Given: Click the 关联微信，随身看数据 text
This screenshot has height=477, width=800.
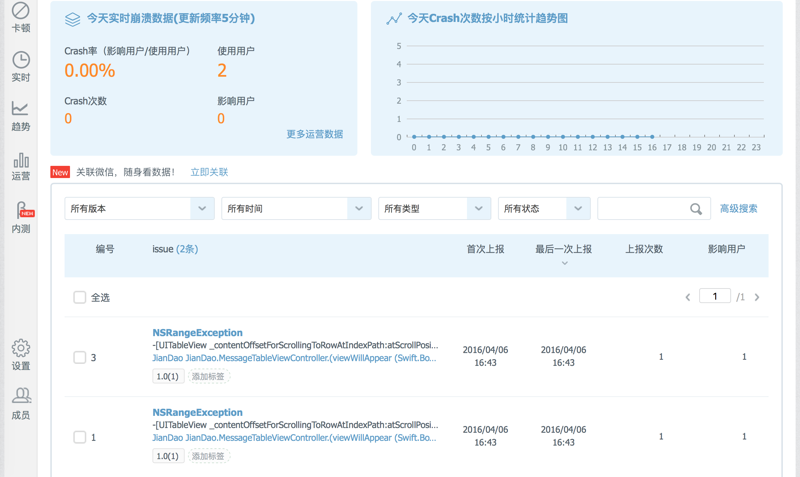Looking at the screenshot, I should (126, 172).
